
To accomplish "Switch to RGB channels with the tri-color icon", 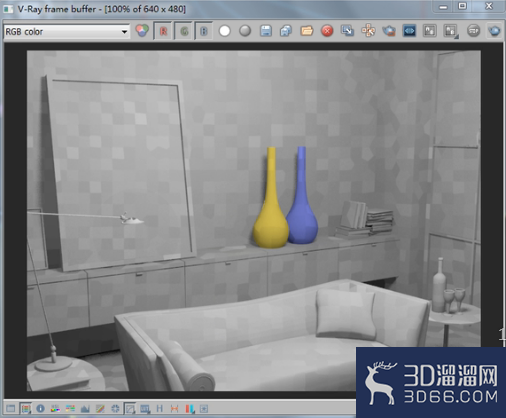I will (142, 31).
